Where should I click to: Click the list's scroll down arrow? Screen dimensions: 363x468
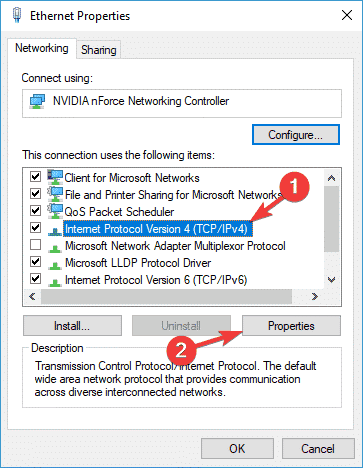tap(331, 280)
